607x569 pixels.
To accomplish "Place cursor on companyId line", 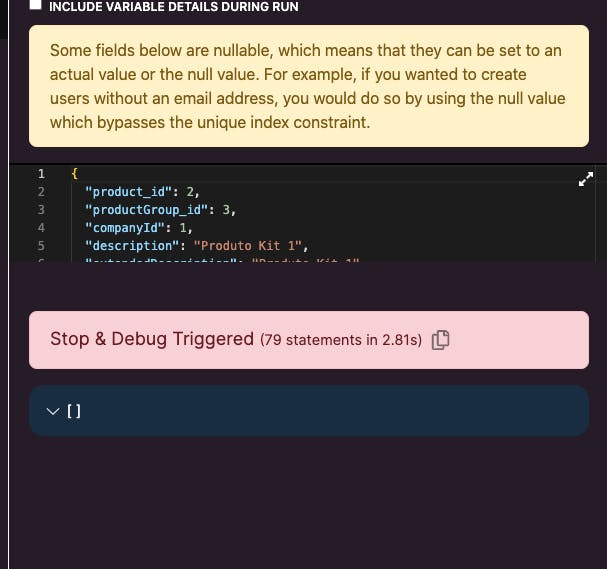I will [x=139, y=228].
